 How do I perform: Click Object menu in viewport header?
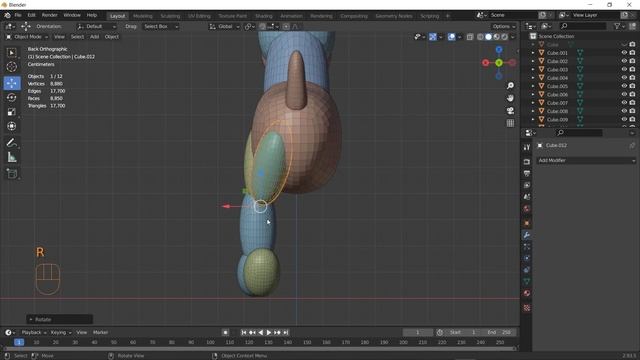pyautogui.click(x=111, y=37)
